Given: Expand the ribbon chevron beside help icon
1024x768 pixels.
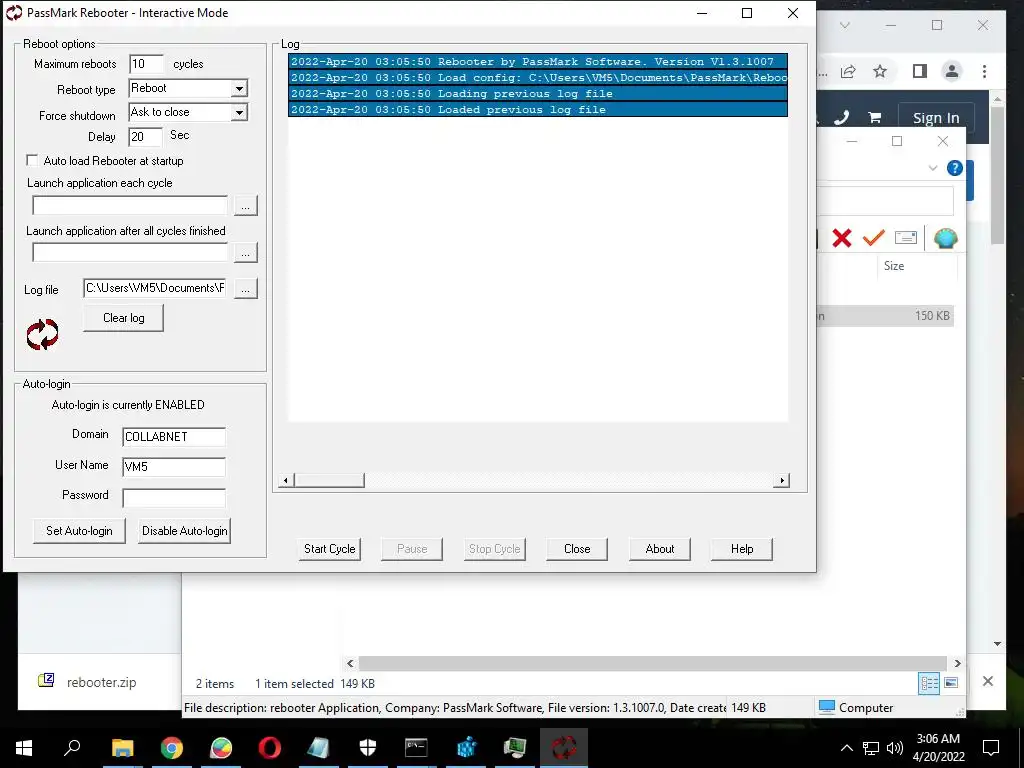Looking at the screenshot, I should [x=933, y=168].
